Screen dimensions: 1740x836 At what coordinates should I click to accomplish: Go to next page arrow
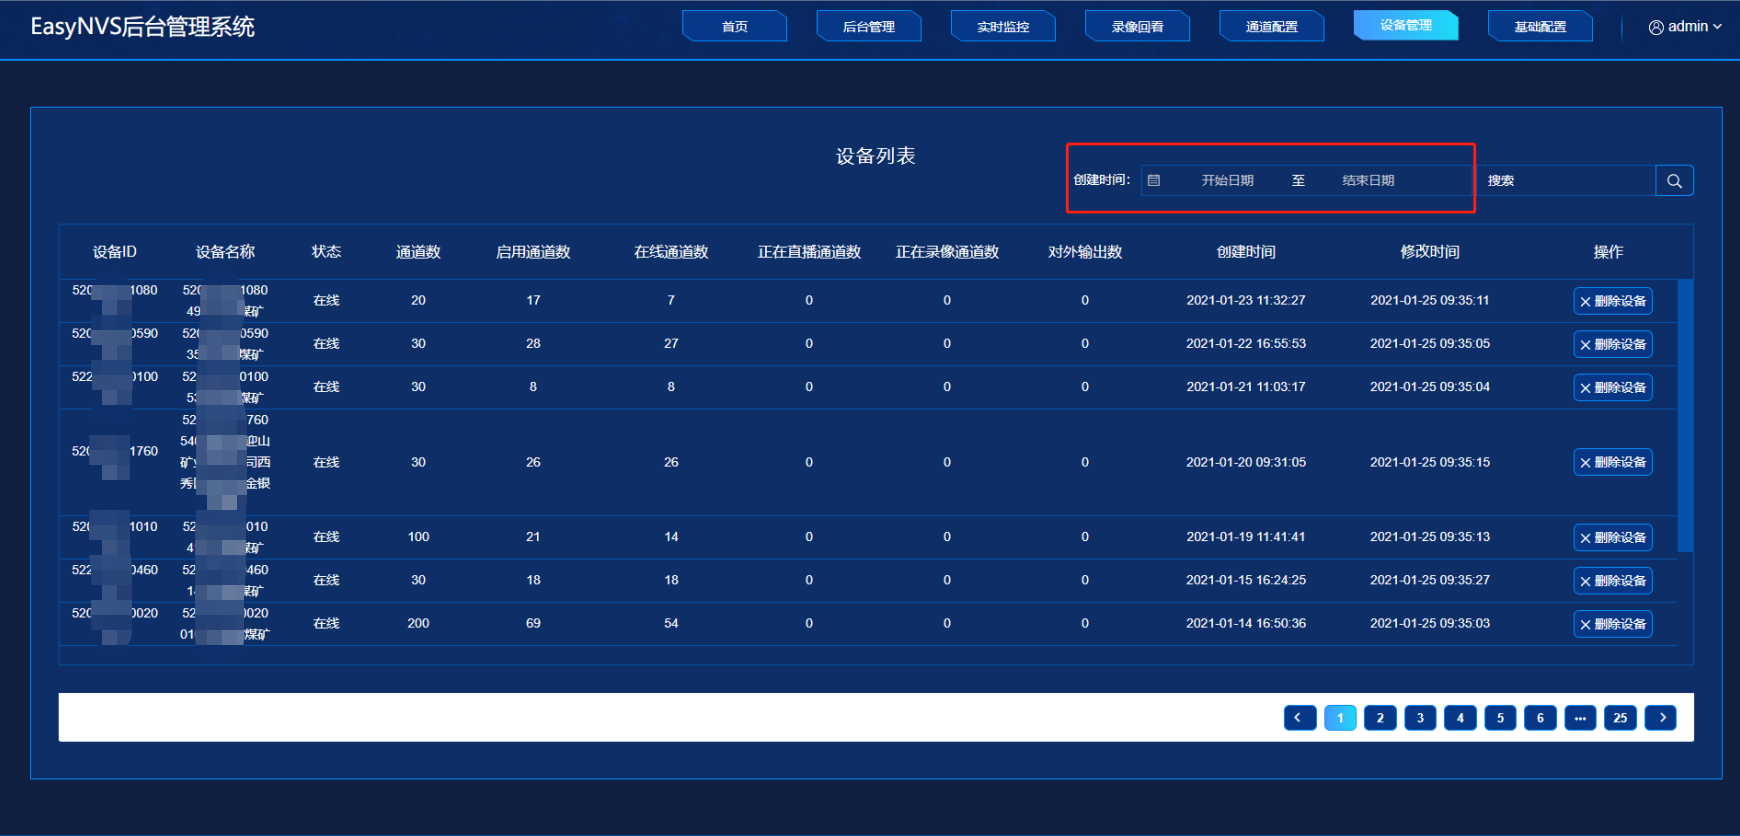click(x=1661, y=718)
